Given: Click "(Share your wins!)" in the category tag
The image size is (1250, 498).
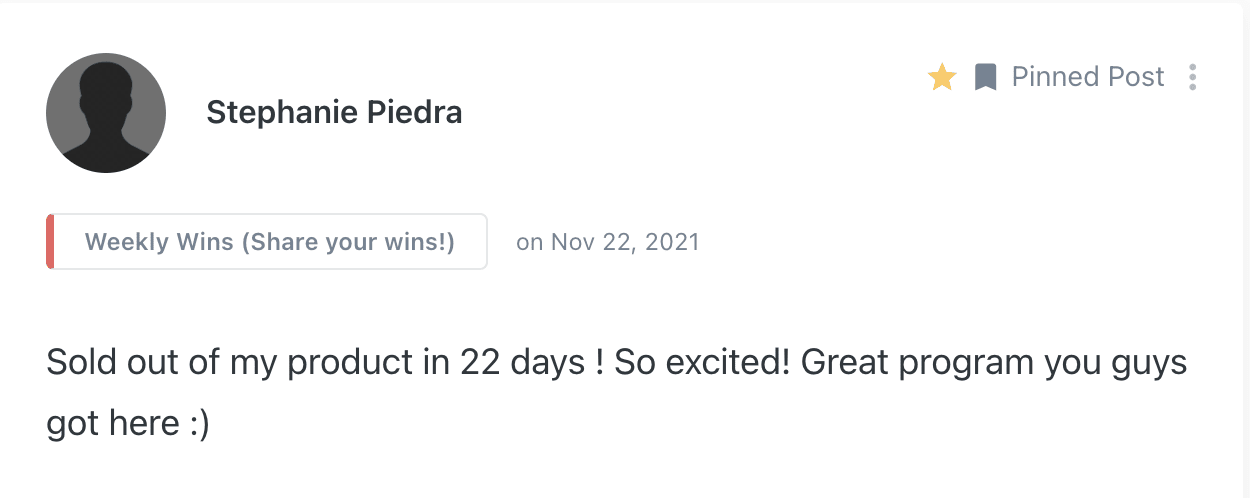Looking at the screenshot, I should [348, 242].
